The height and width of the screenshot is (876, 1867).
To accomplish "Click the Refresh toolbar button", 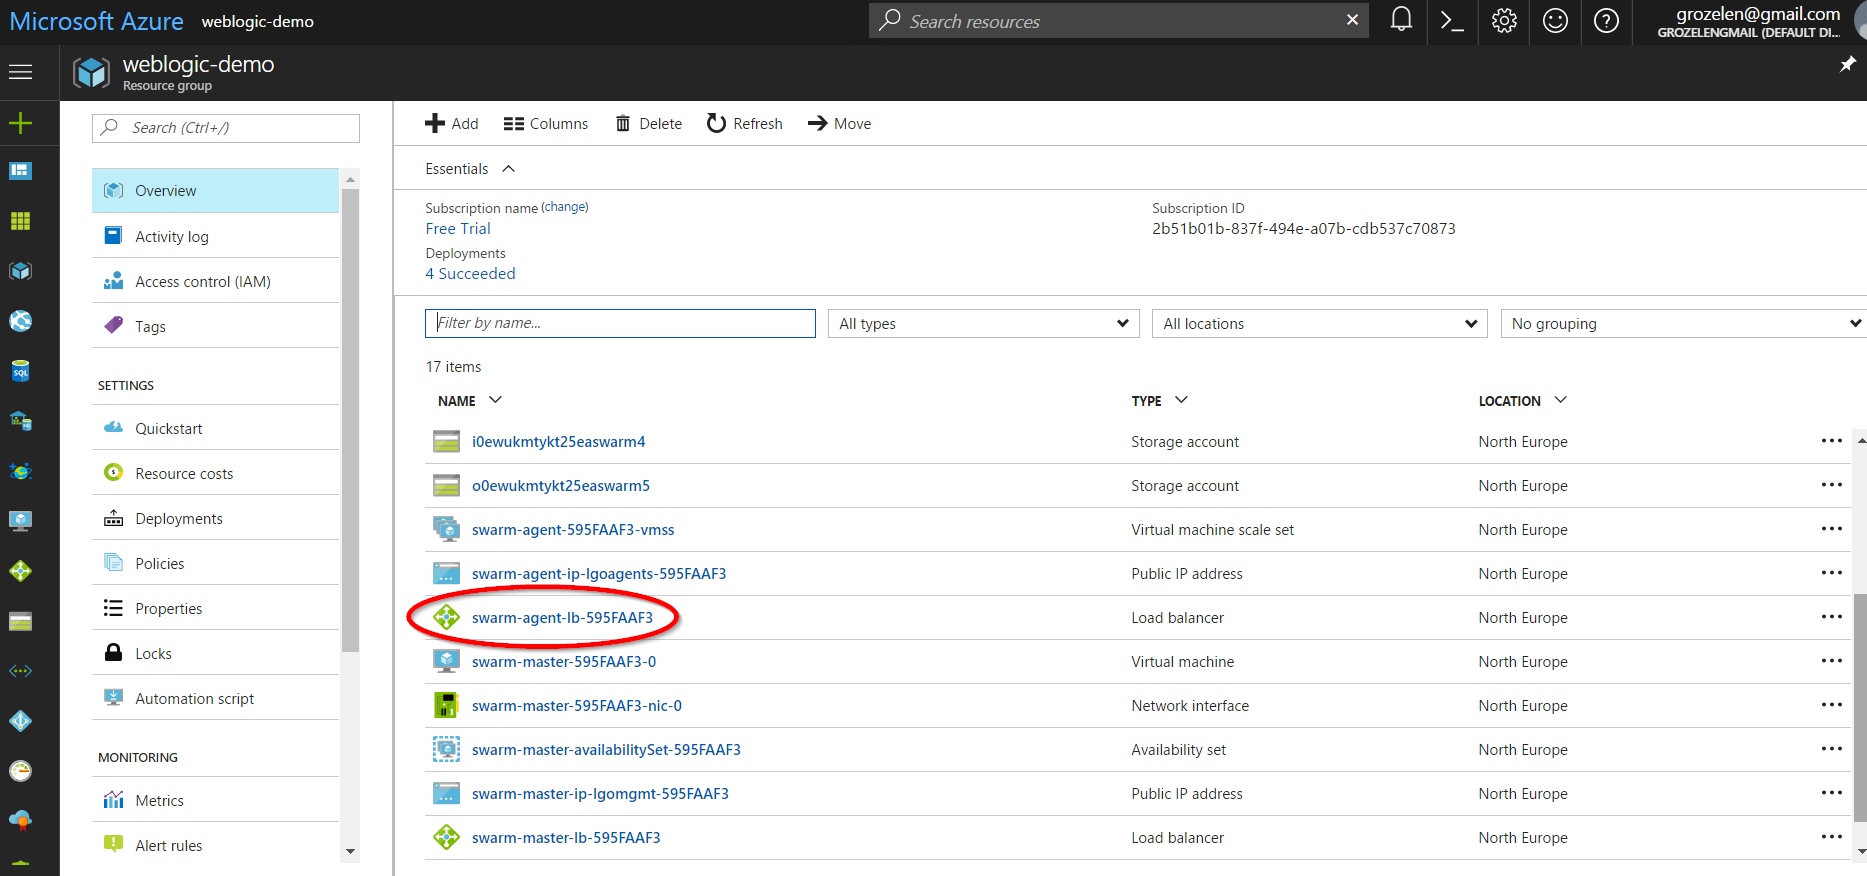I will 745,124.
